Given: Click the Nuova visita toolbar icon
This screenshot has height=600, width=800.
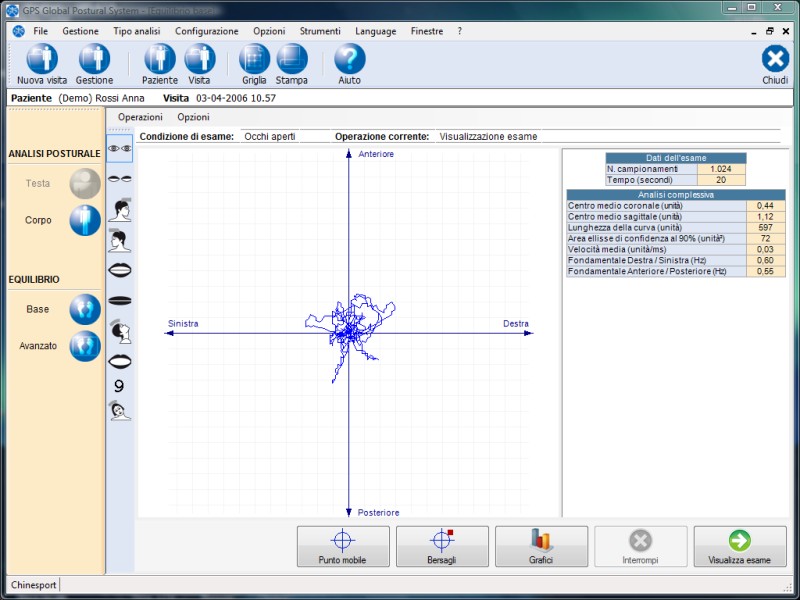Looking at the screenshot, I should pos(42,60).
